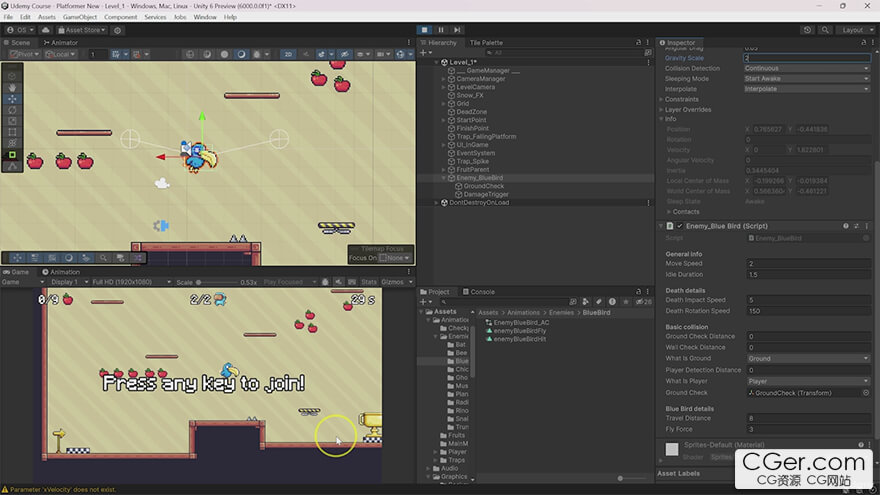Screen dimensions: 880x495
Task: Toggle Enemy_Blue Bird script enabled checkbox
Action: coord(680,226)
